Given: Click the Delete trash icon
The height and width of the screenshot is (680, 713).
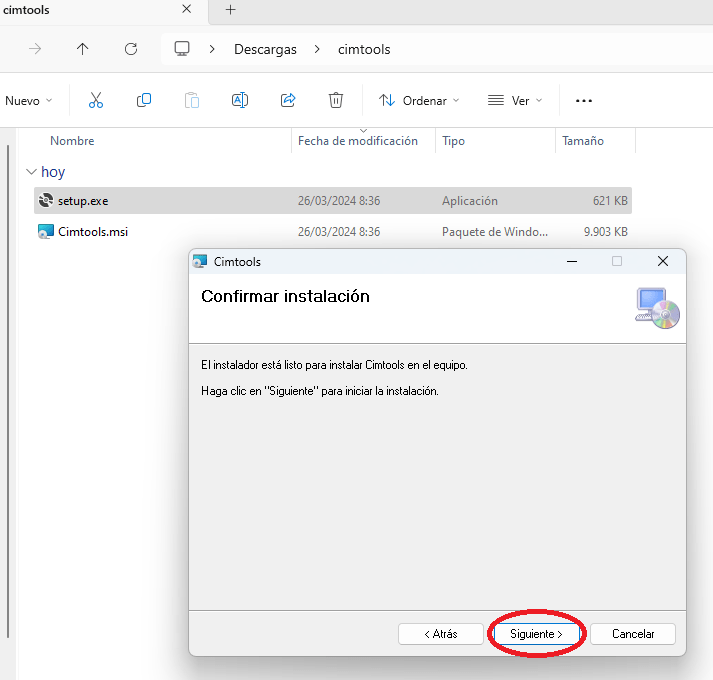Looking at the screenshot, I should click(336, 100).
